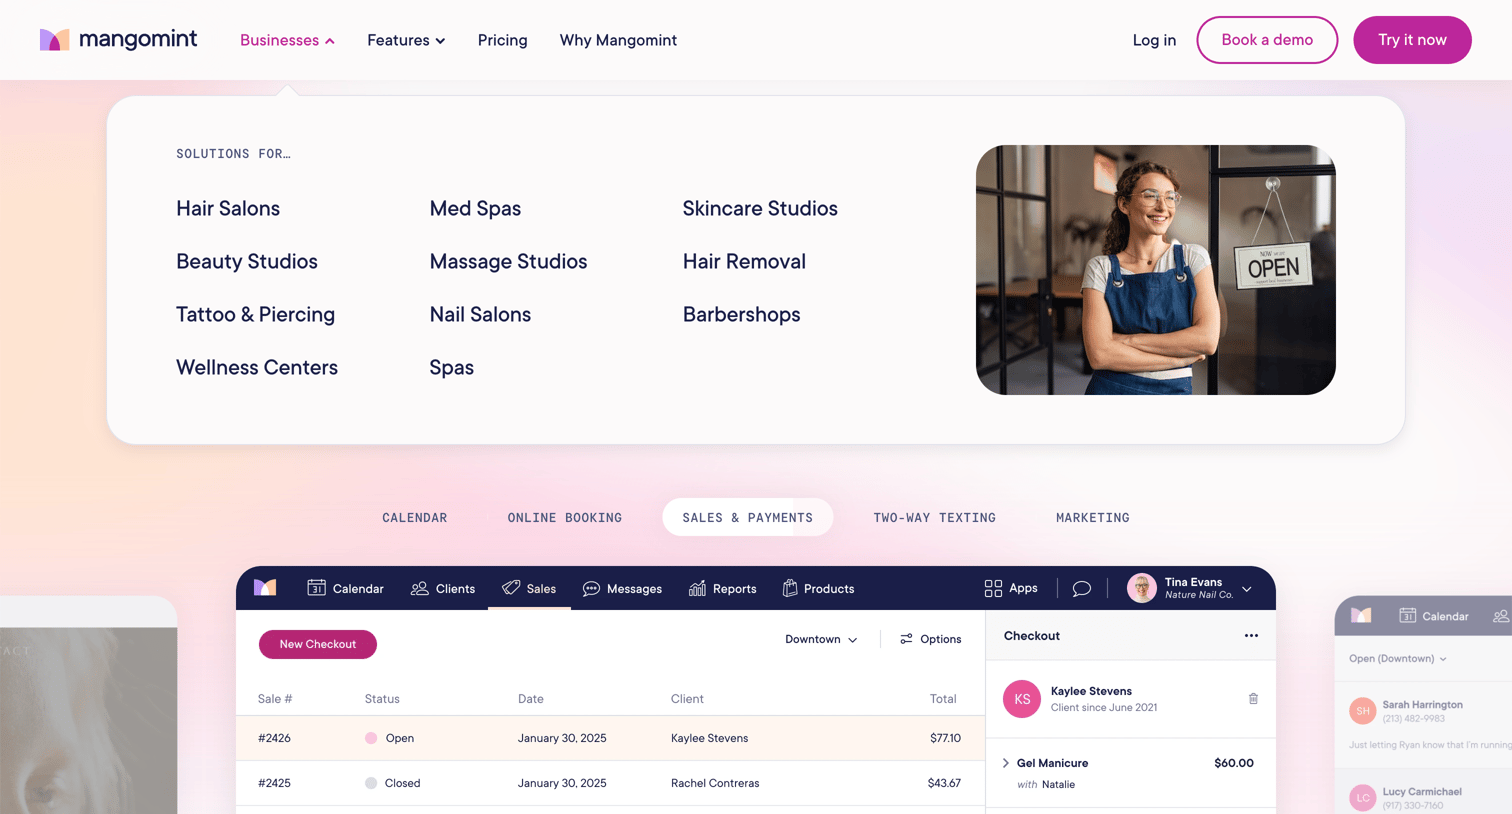
Task: Click the SH avatar for Sarah Harrington
Action: [x=1363, y=711]
